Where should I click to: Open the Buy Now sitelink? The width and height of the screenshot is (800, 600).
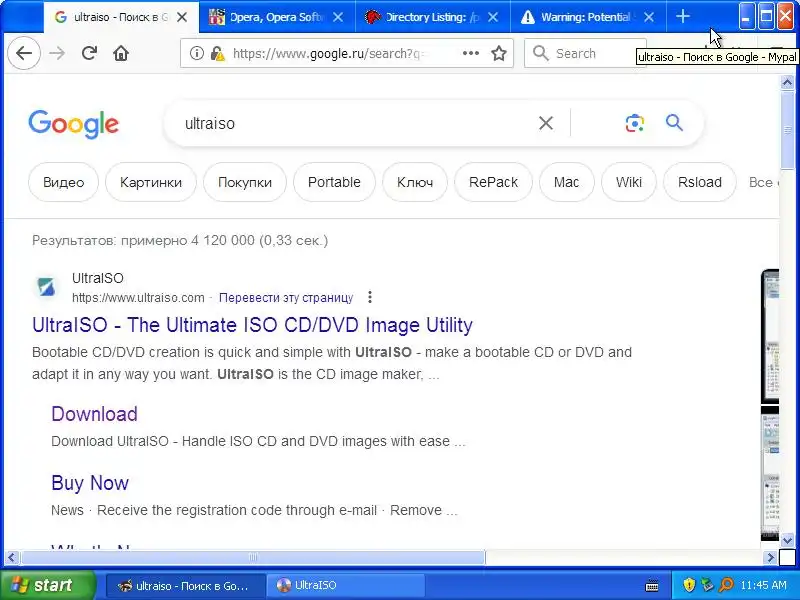90,483
